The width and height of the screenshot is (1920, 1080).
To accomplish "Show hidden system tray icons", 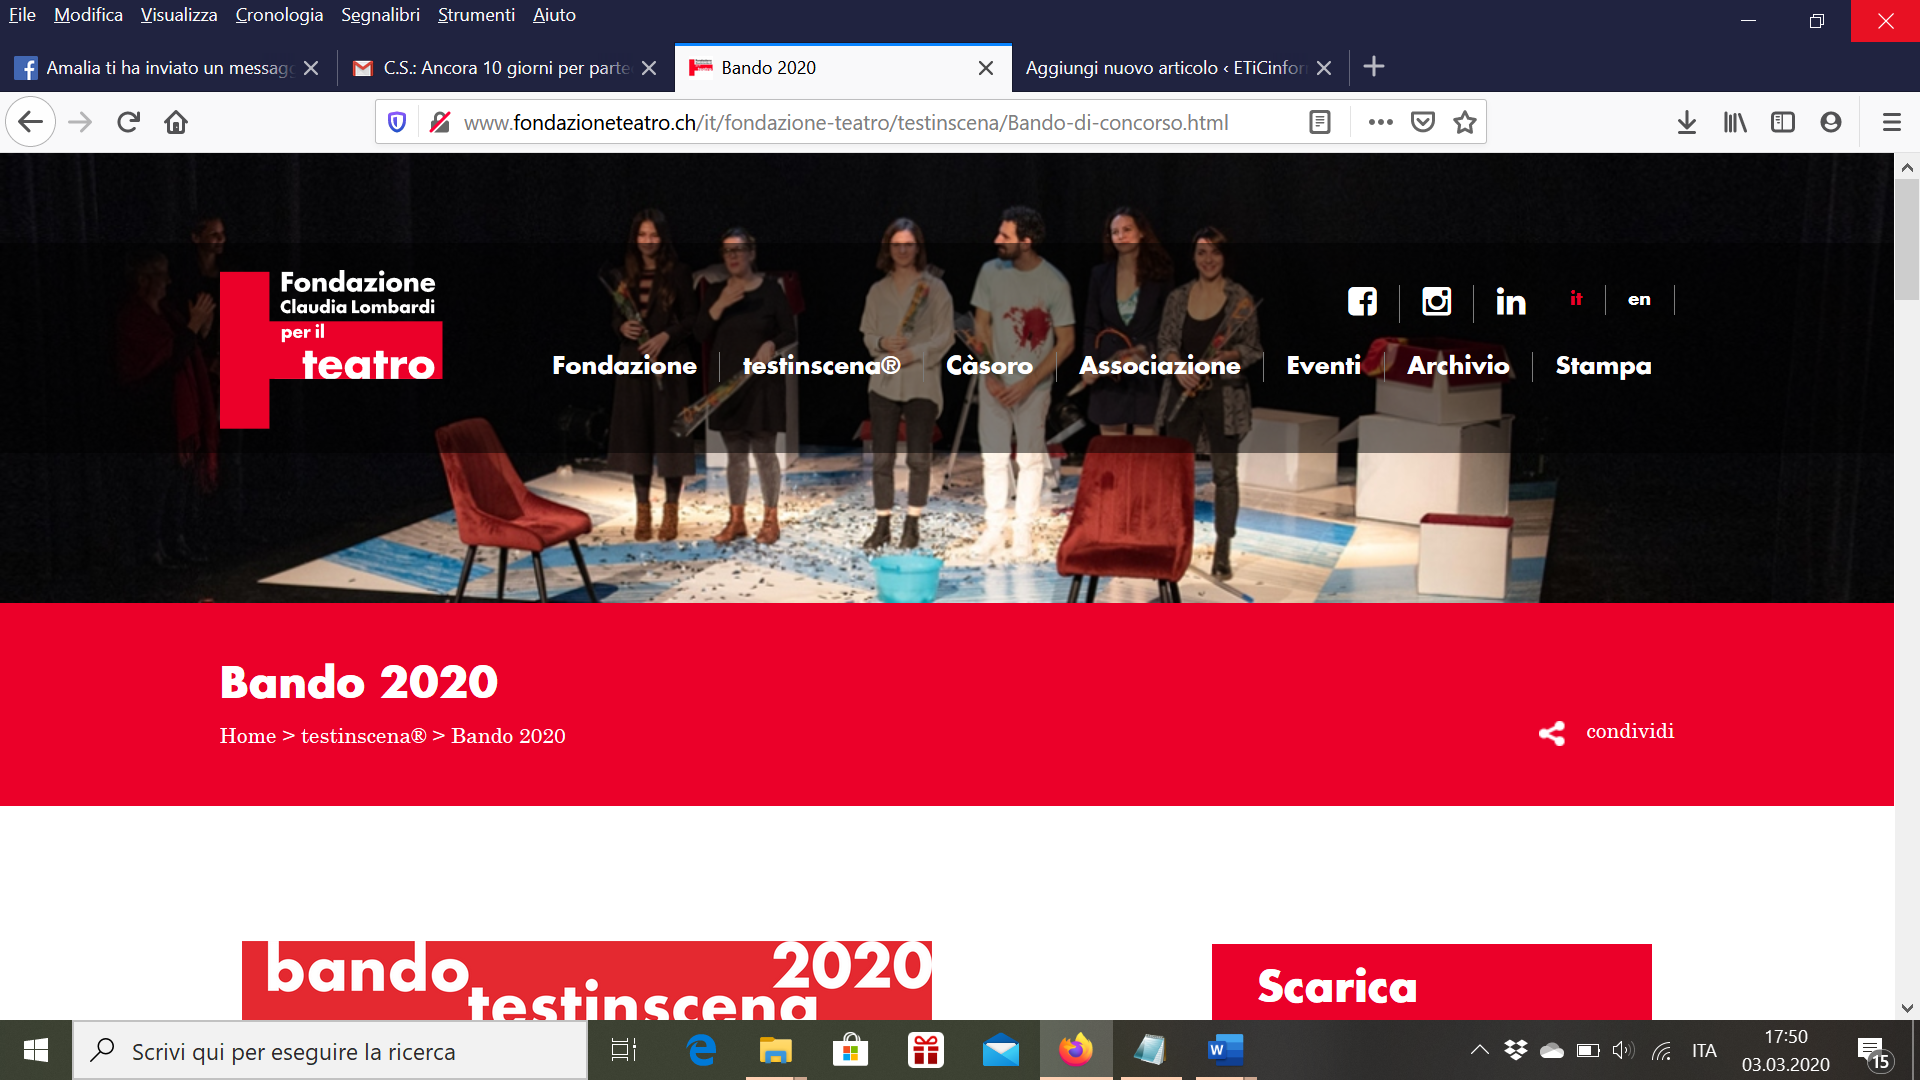I will [1479, 1050].
